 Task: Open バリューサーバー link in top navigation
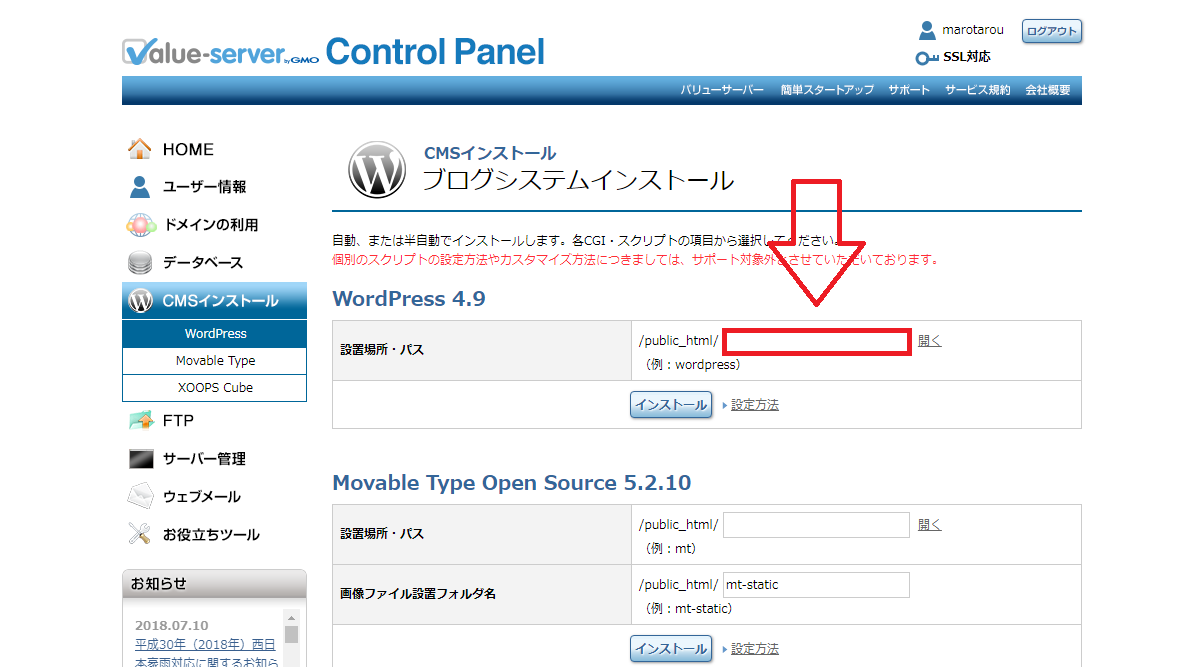click(x=722, y=90)
